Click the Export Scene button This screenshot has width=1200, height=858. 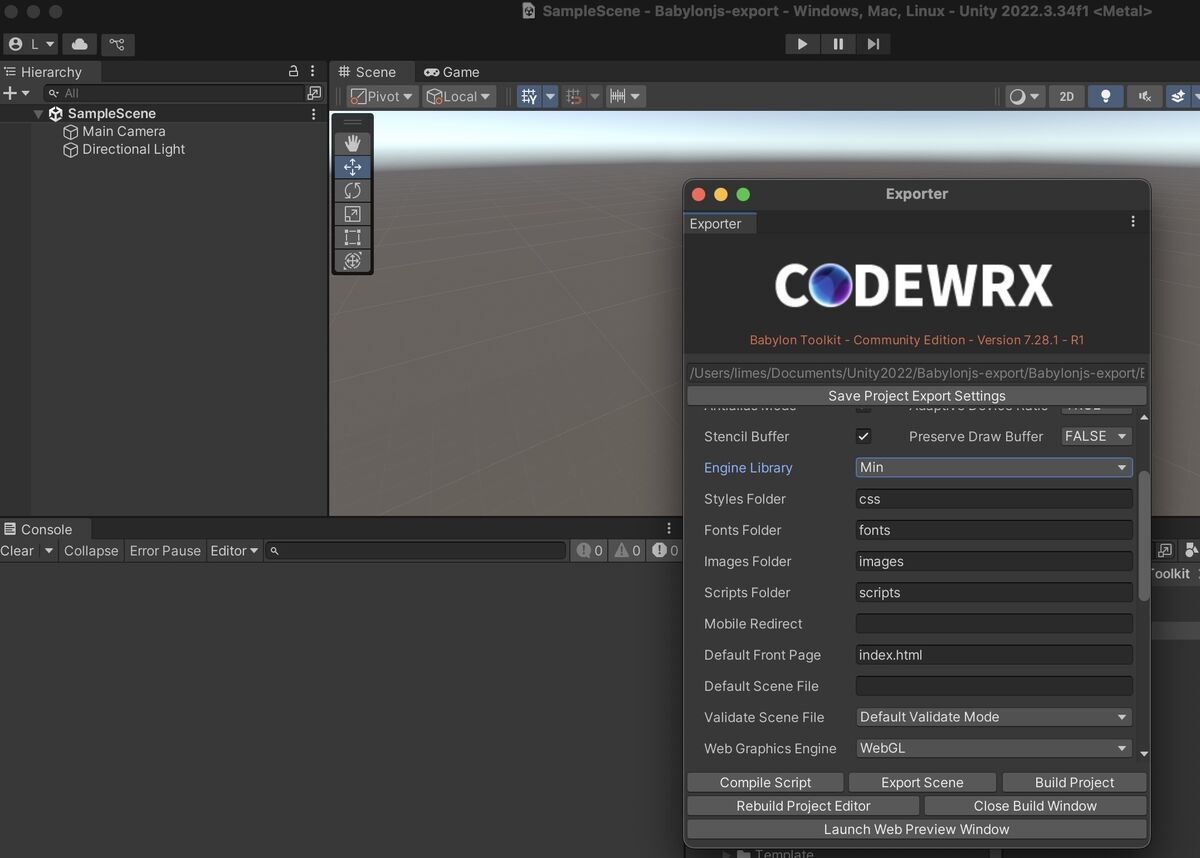(x=922, y=782)
